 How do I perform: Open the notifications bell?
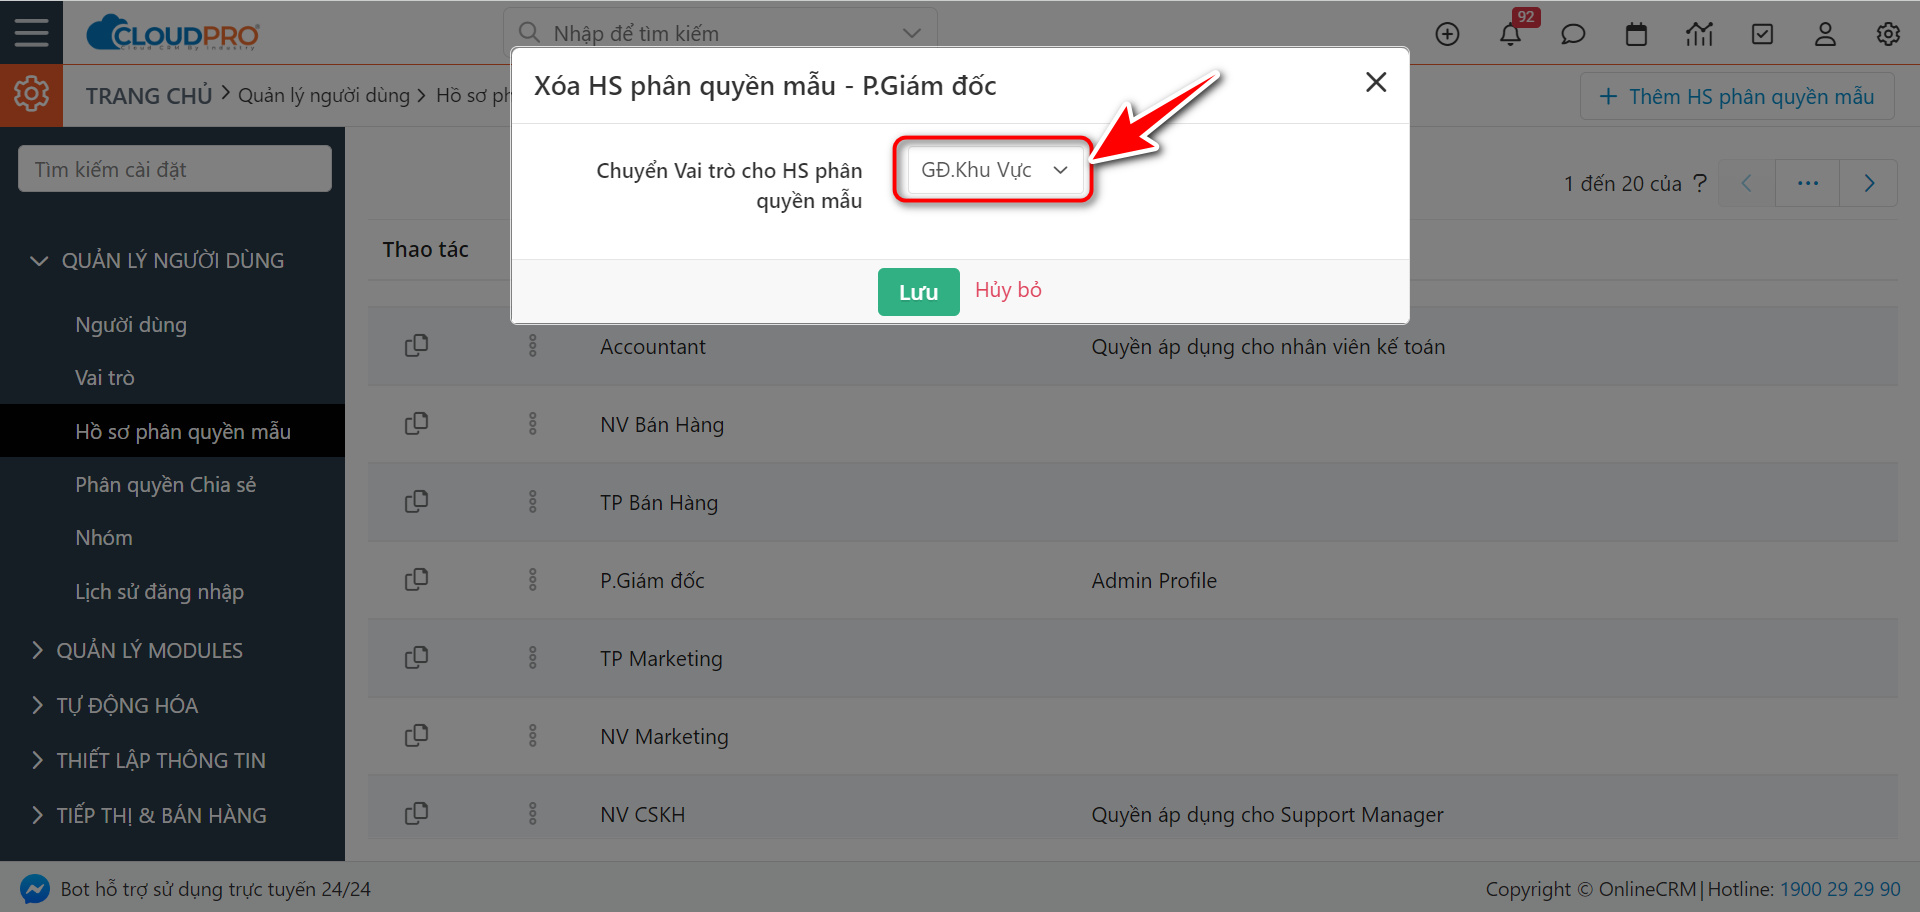[1510, 34]
